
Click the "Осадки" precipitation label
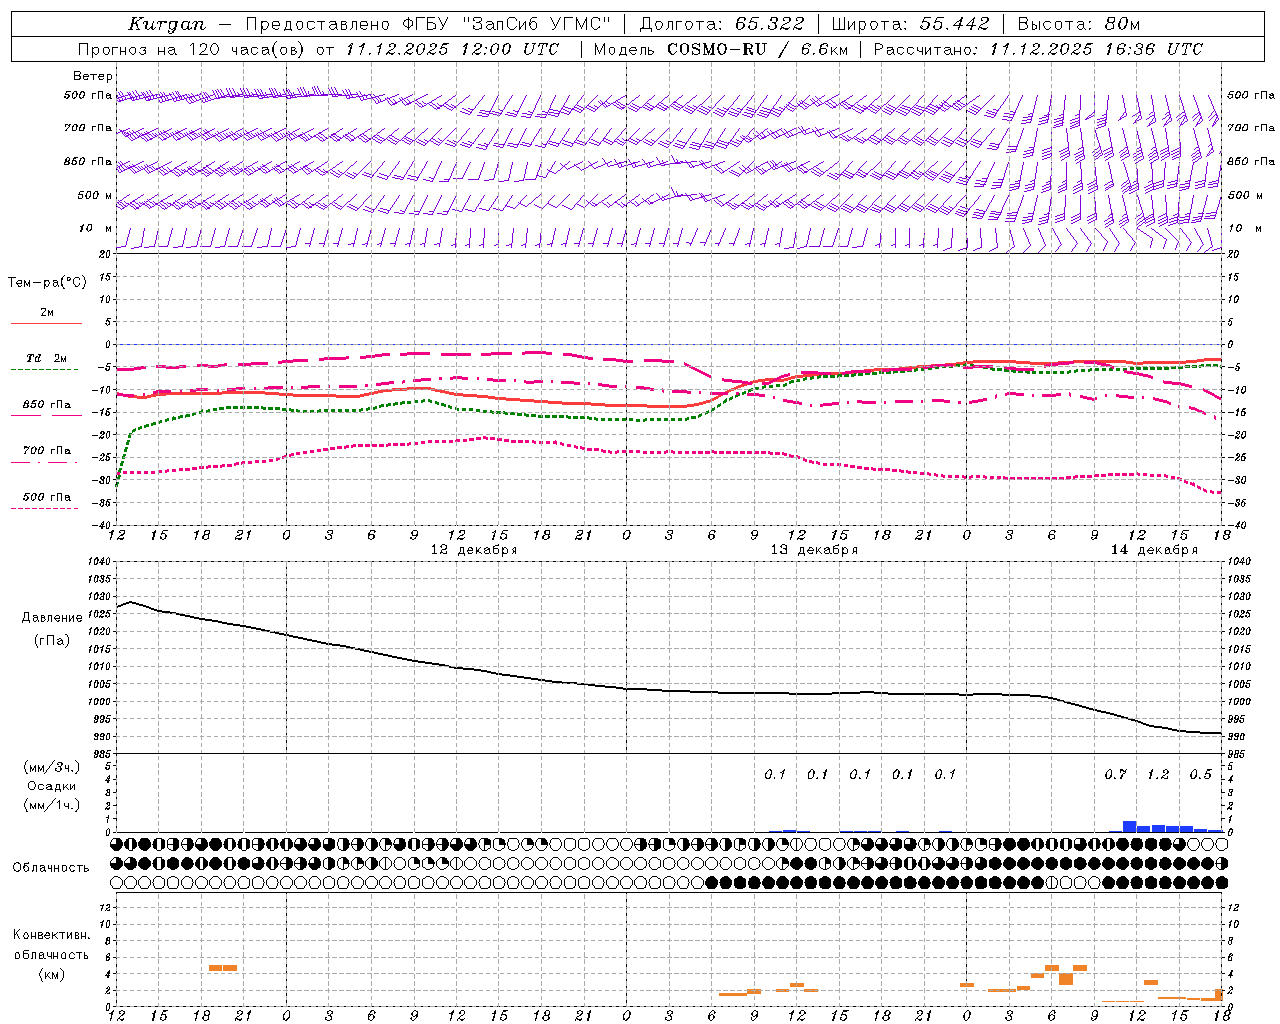pos(52,786)
